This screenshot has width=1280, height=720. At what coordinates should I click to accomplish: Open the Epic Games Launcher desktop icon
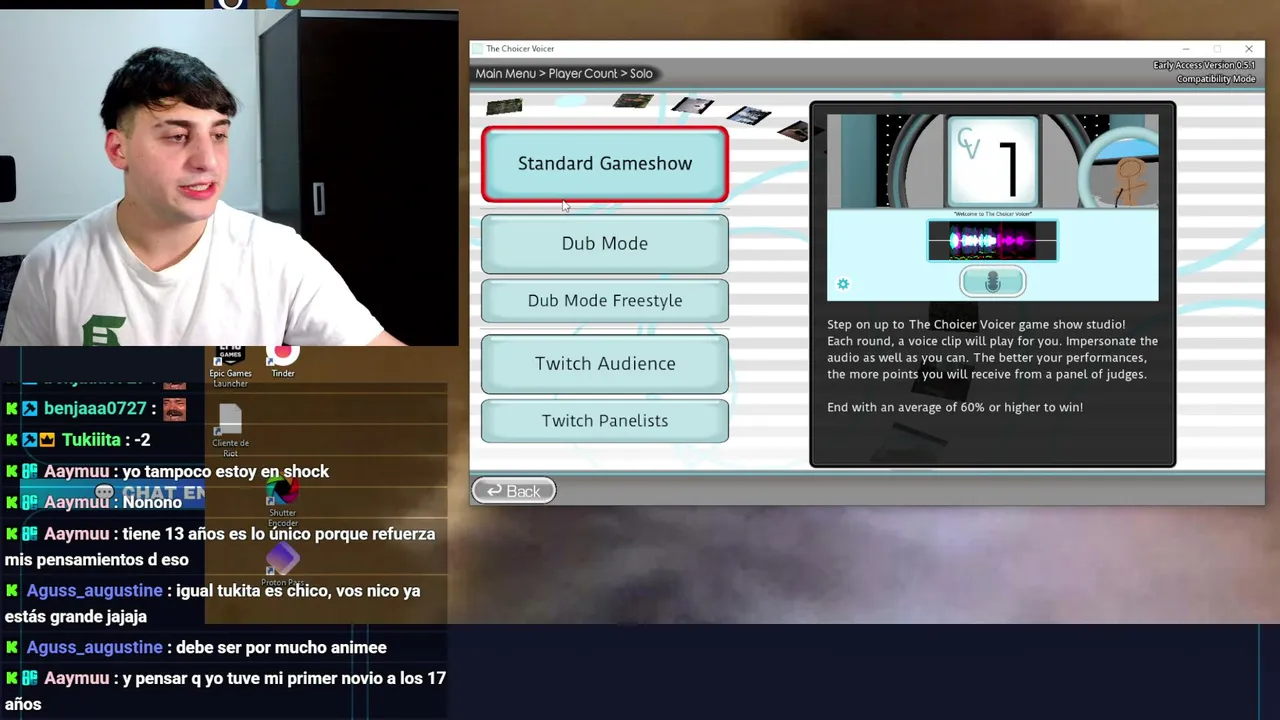pyautogui.click(x=230, y=366)
